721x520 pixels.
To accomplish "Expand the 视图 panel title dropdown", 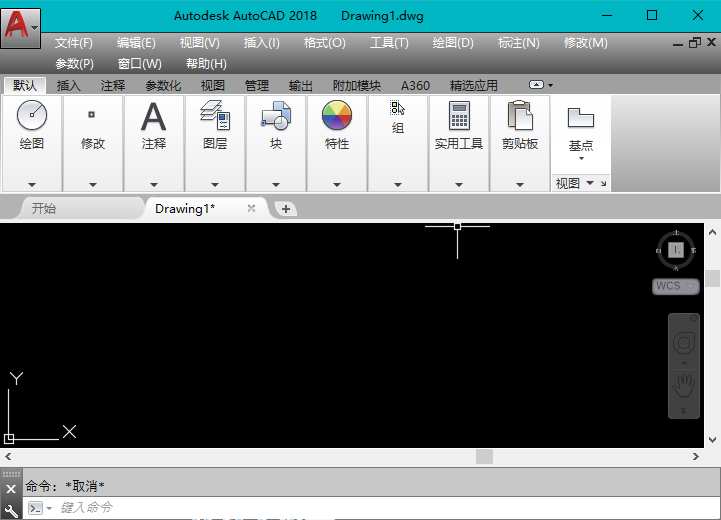I will coord(590,183).
